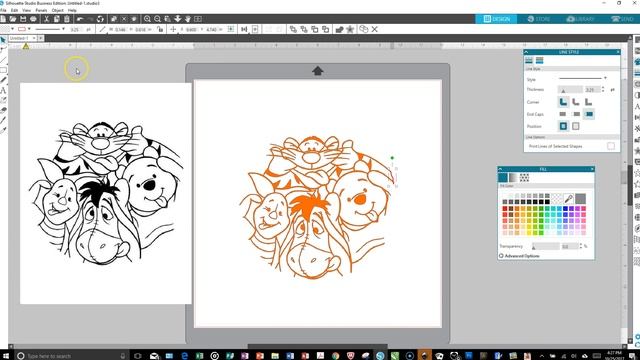Click the Undo arrow icon
Viewport: 640px width, 360px height.
click(80, 19)
